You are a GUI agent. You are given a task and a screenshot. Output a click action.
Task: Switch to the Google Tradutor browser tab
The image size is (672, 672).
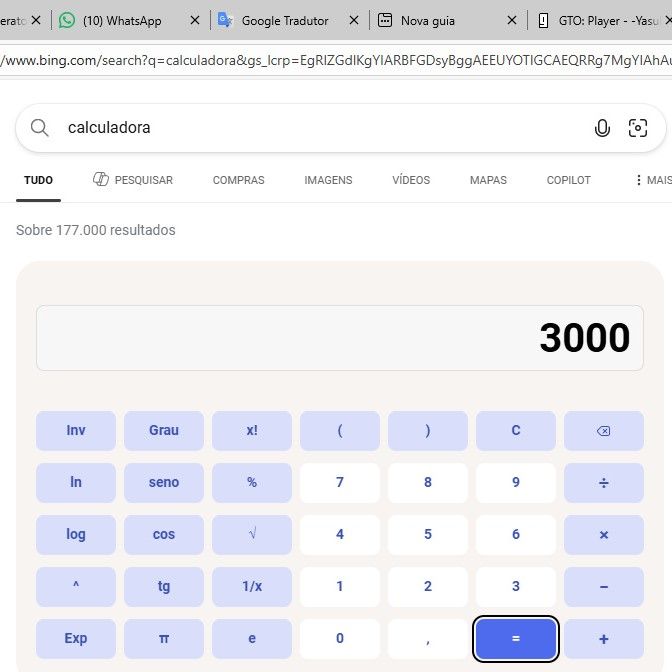[x=285, y=20]
